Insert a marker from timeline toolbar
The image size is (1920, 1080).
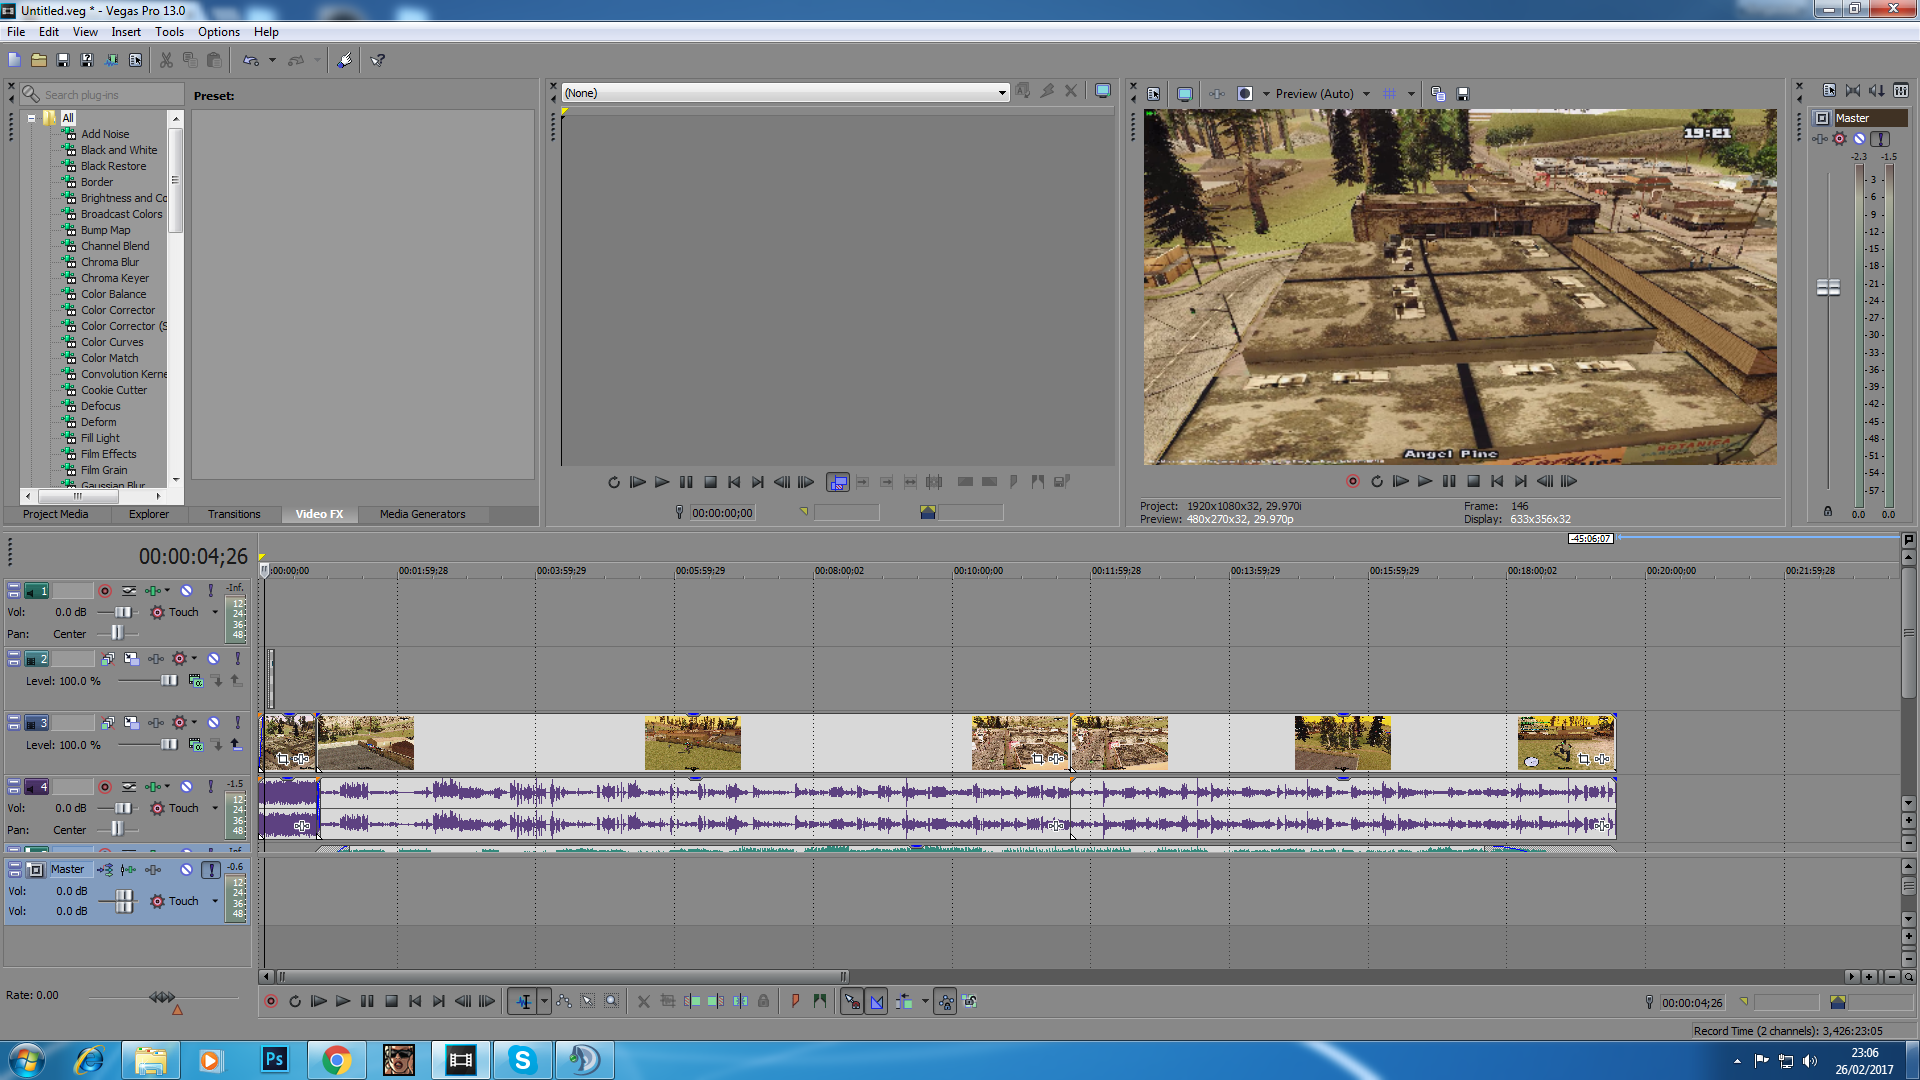point(795,1001)
